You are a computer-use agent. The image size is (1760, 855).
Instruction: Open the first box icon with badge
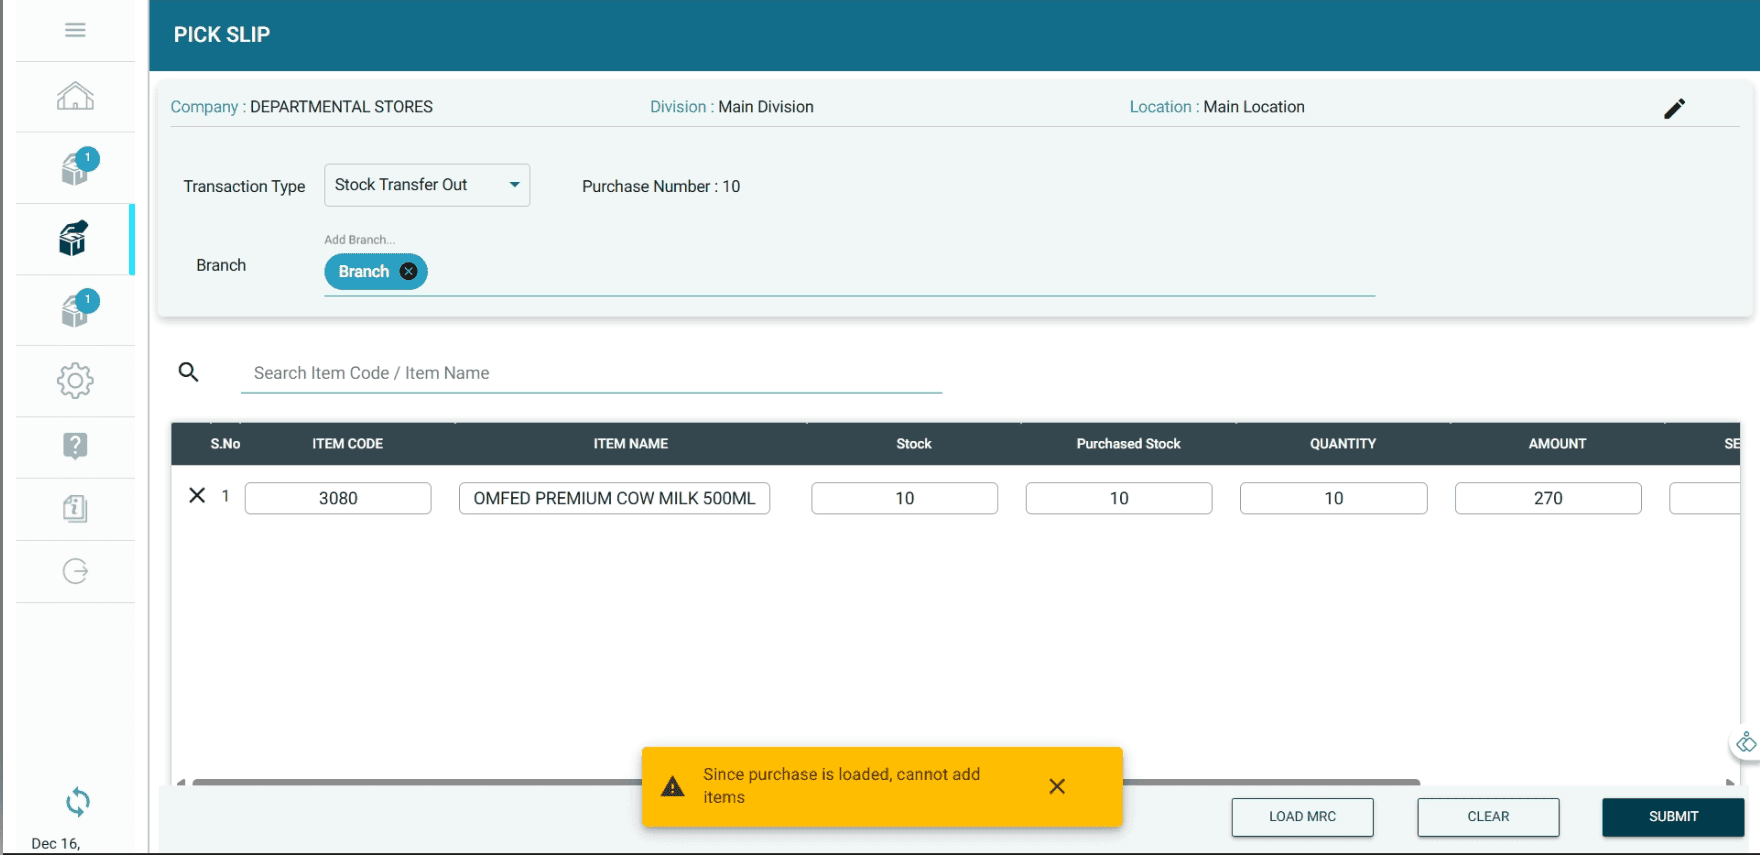pyautogui.click(x=75, y=168)
